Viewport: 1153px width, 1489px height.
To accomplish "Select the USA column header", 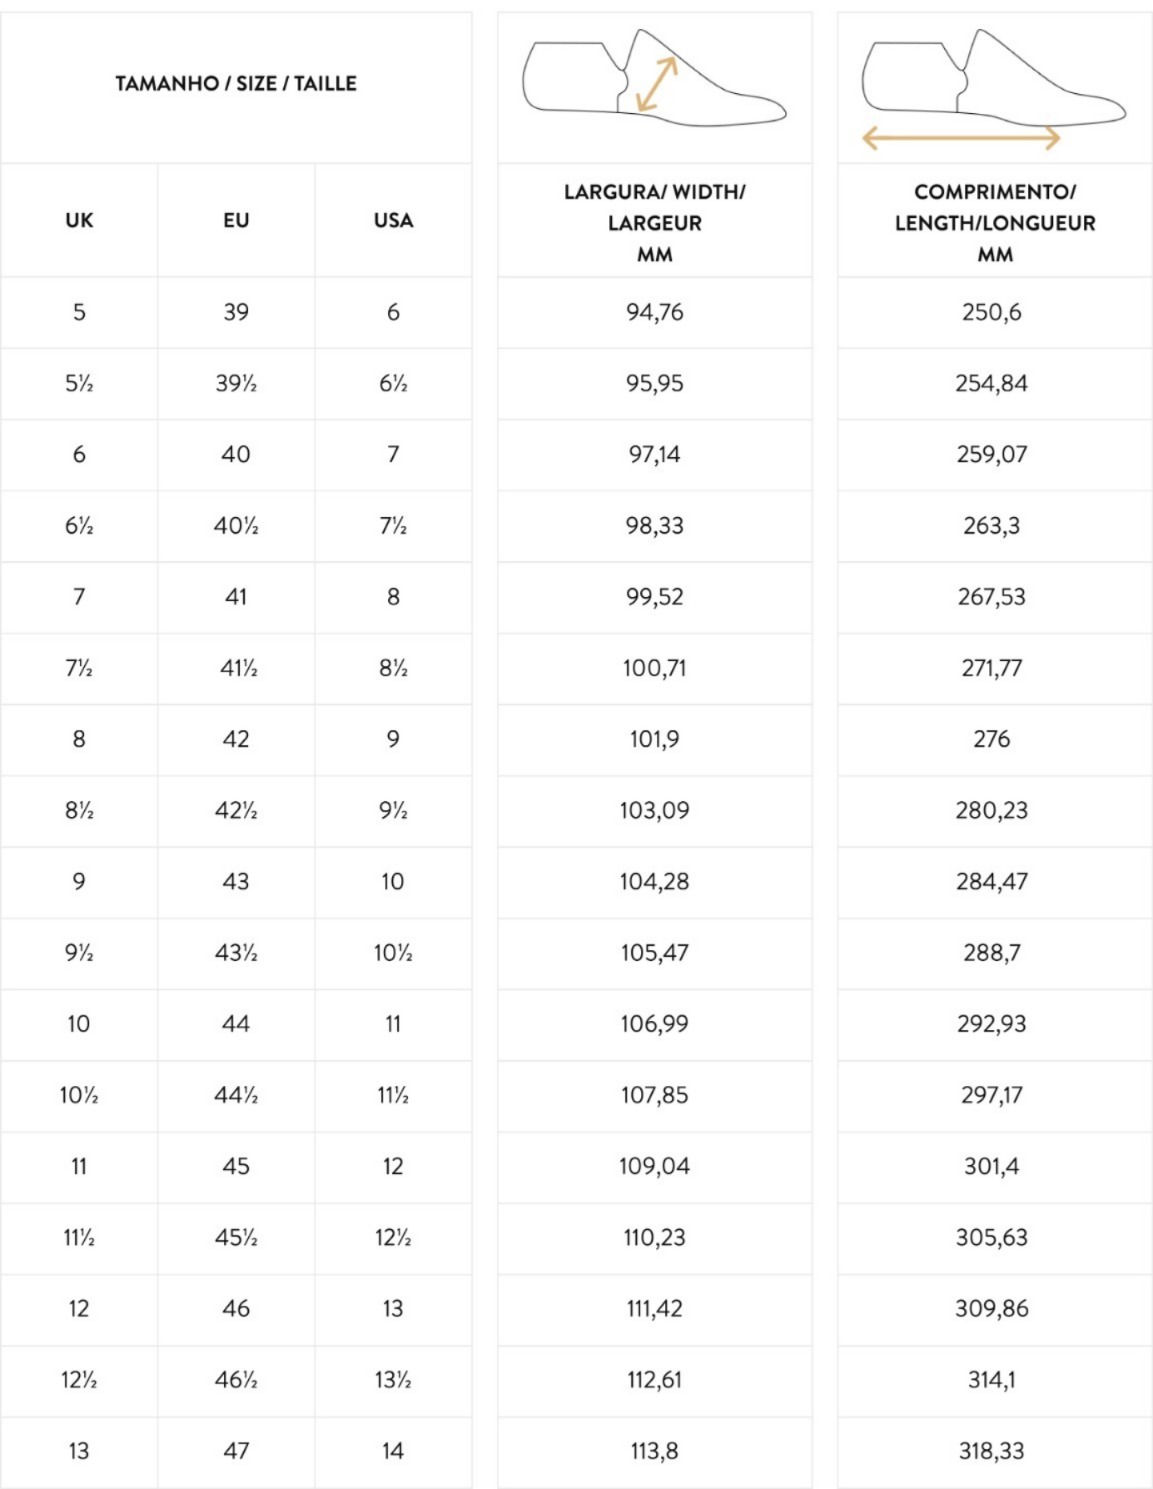I will [x=393, y=221].
